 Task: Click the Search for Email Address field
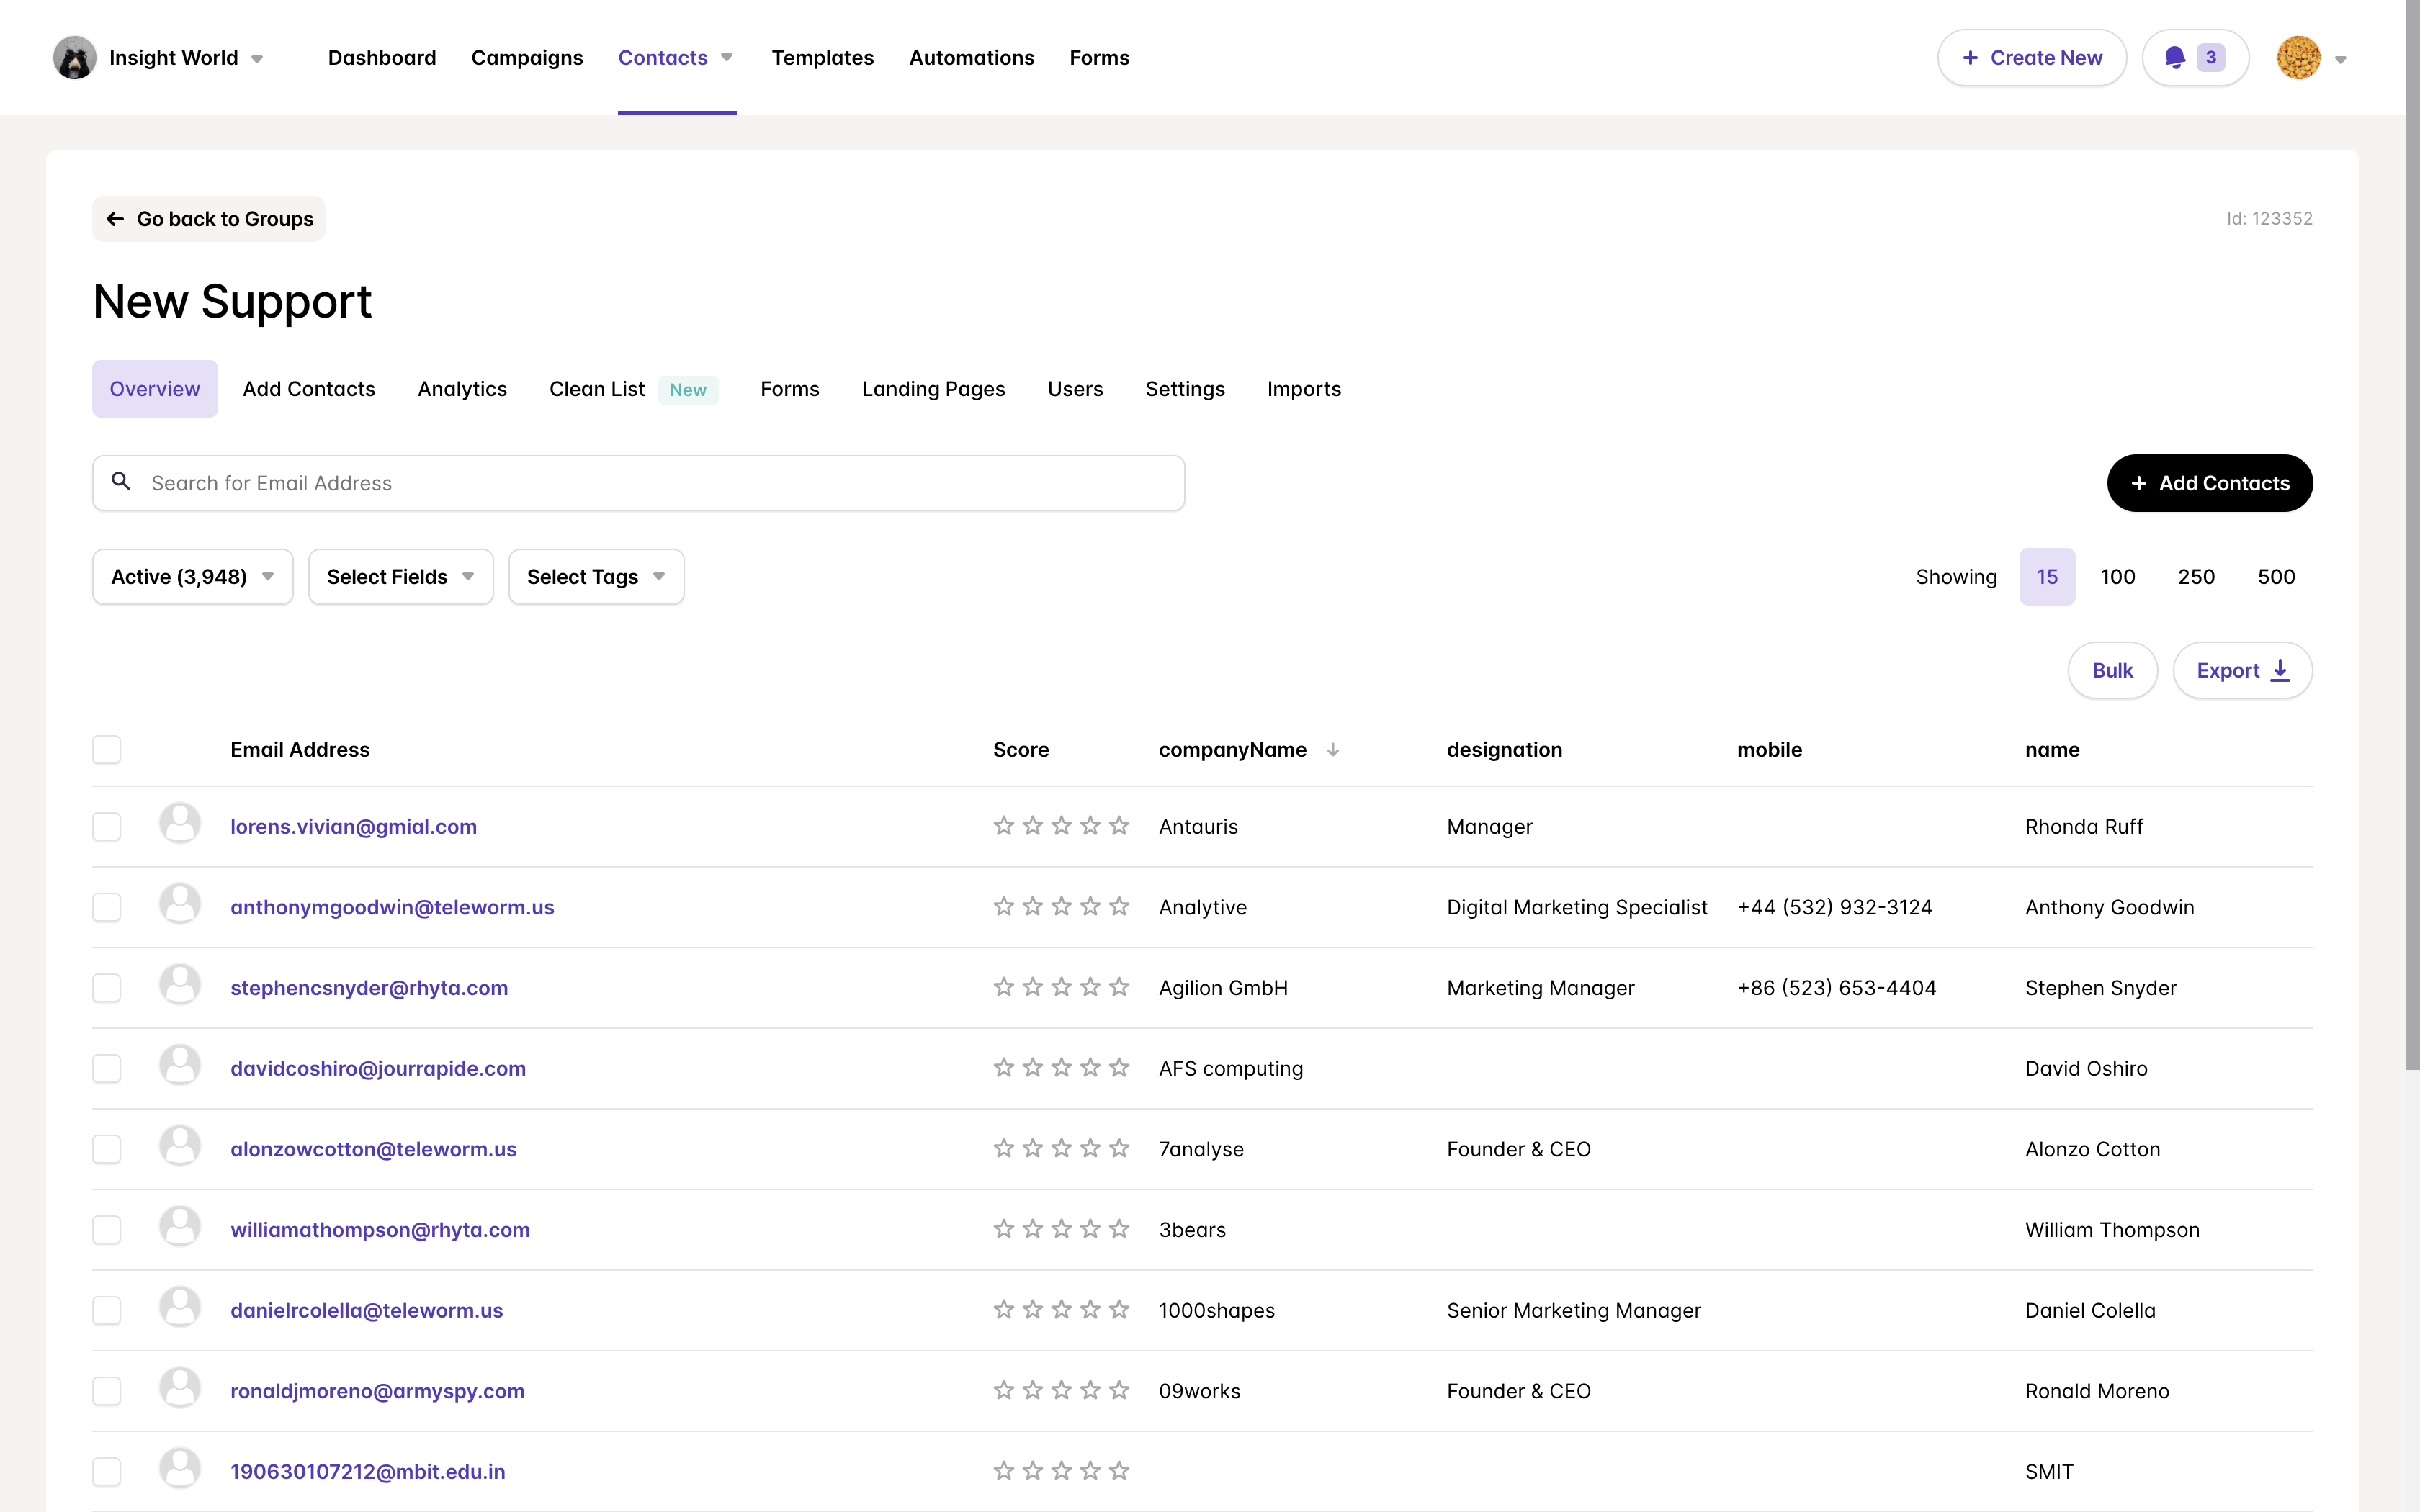639,483
